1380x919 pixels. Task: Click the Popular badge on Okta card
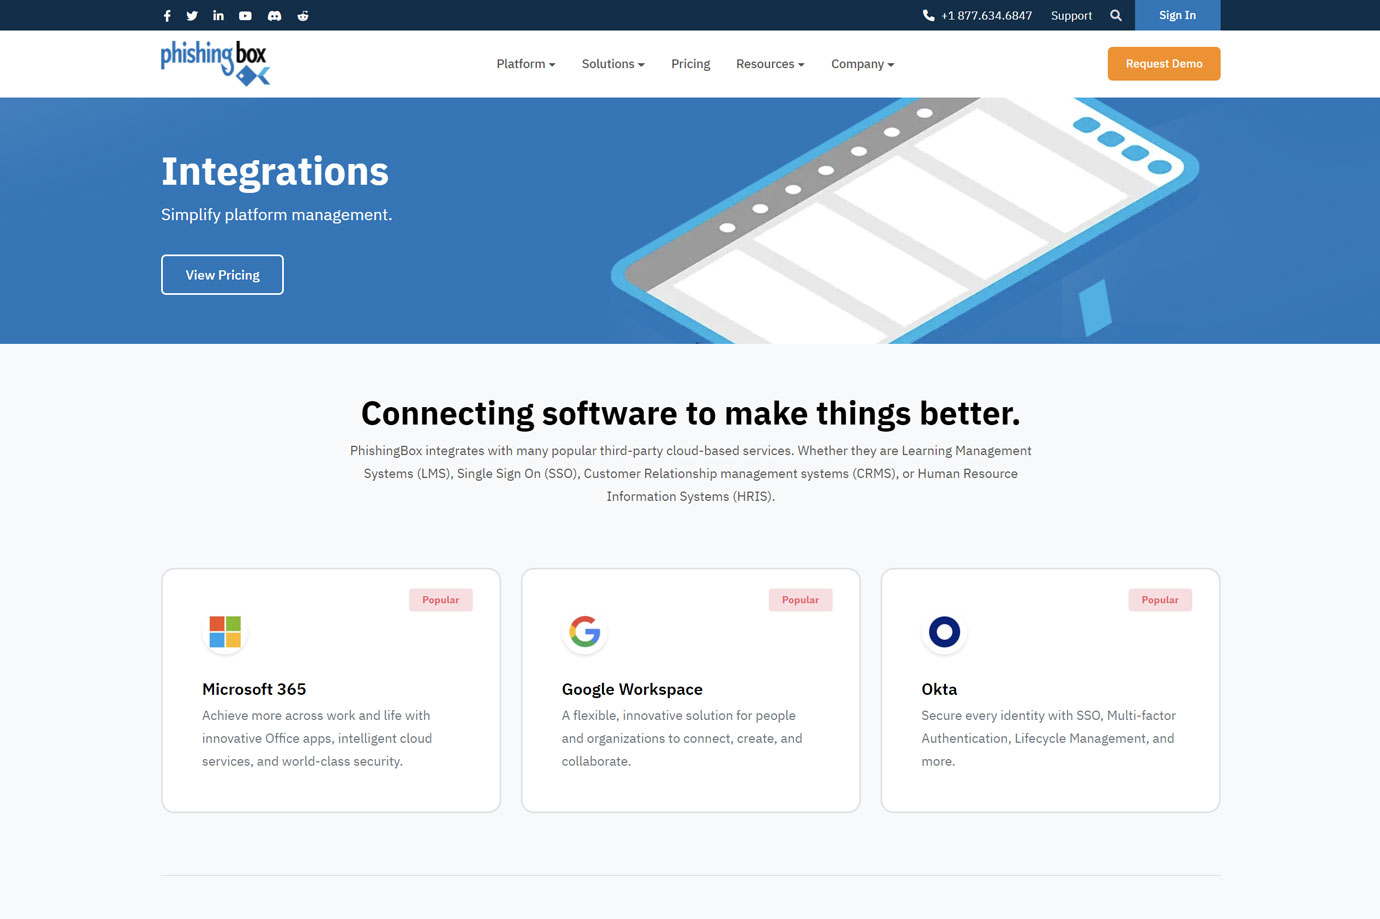1160,600
